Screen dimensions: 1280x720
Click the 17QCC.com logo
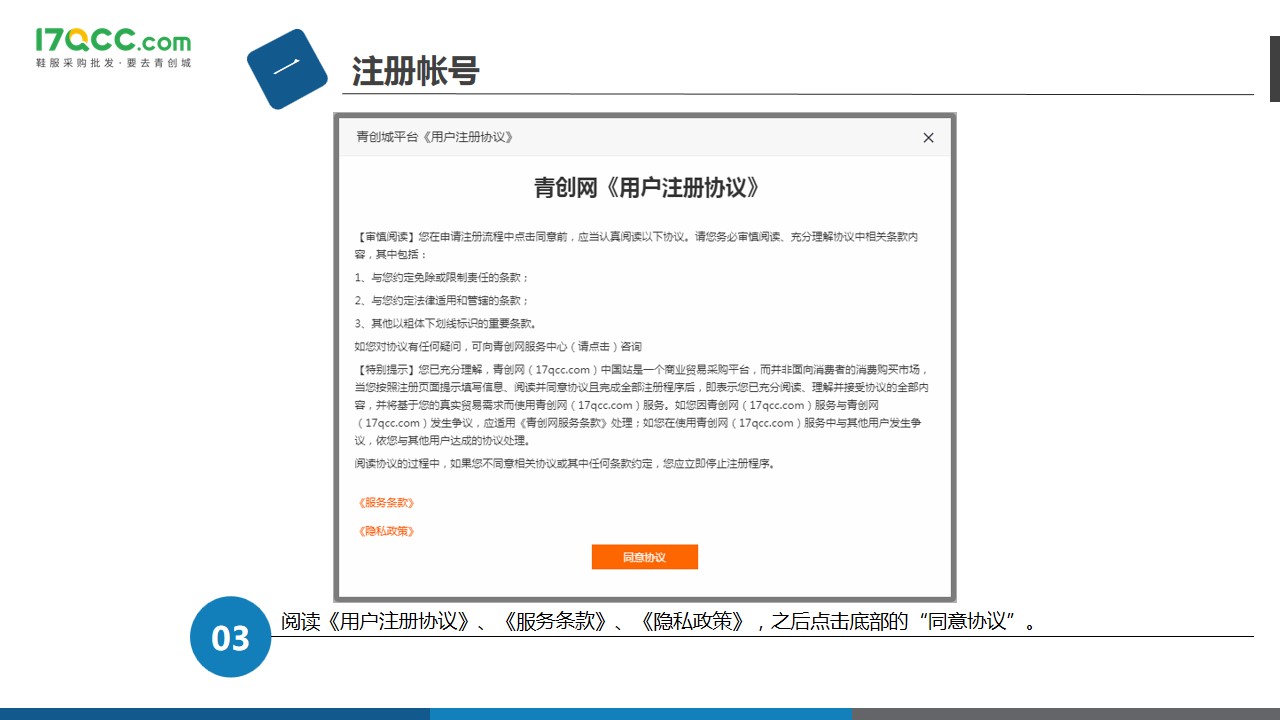tap(112, 41)
